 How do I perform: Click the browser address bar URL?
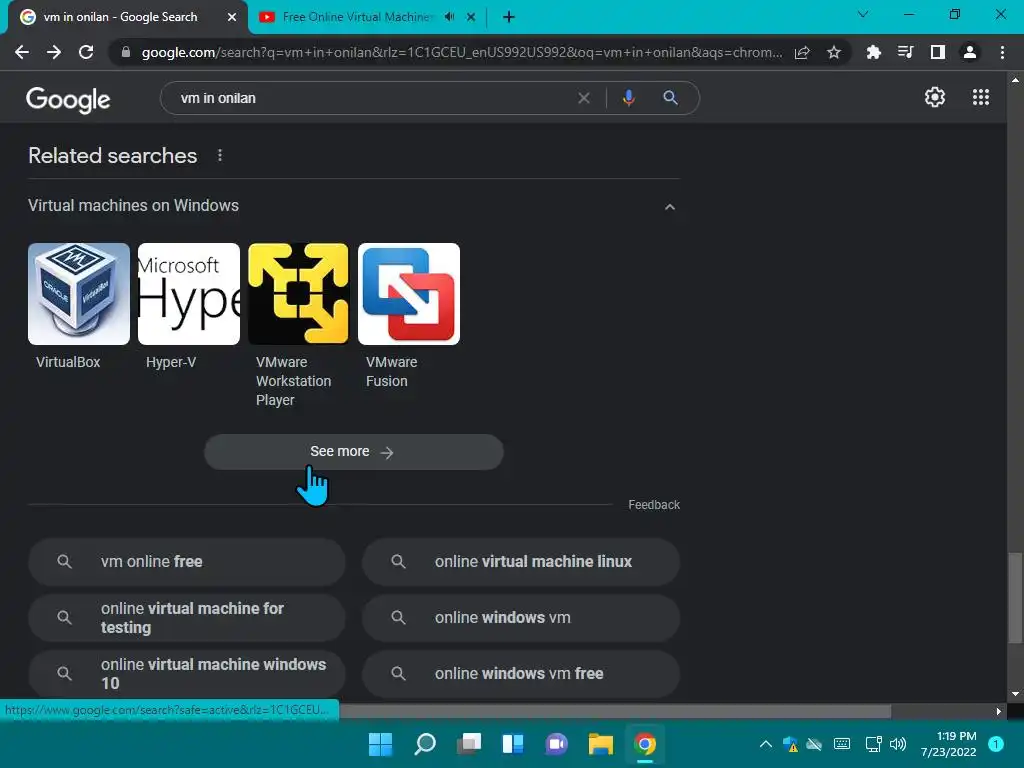[x=461, y=52]
